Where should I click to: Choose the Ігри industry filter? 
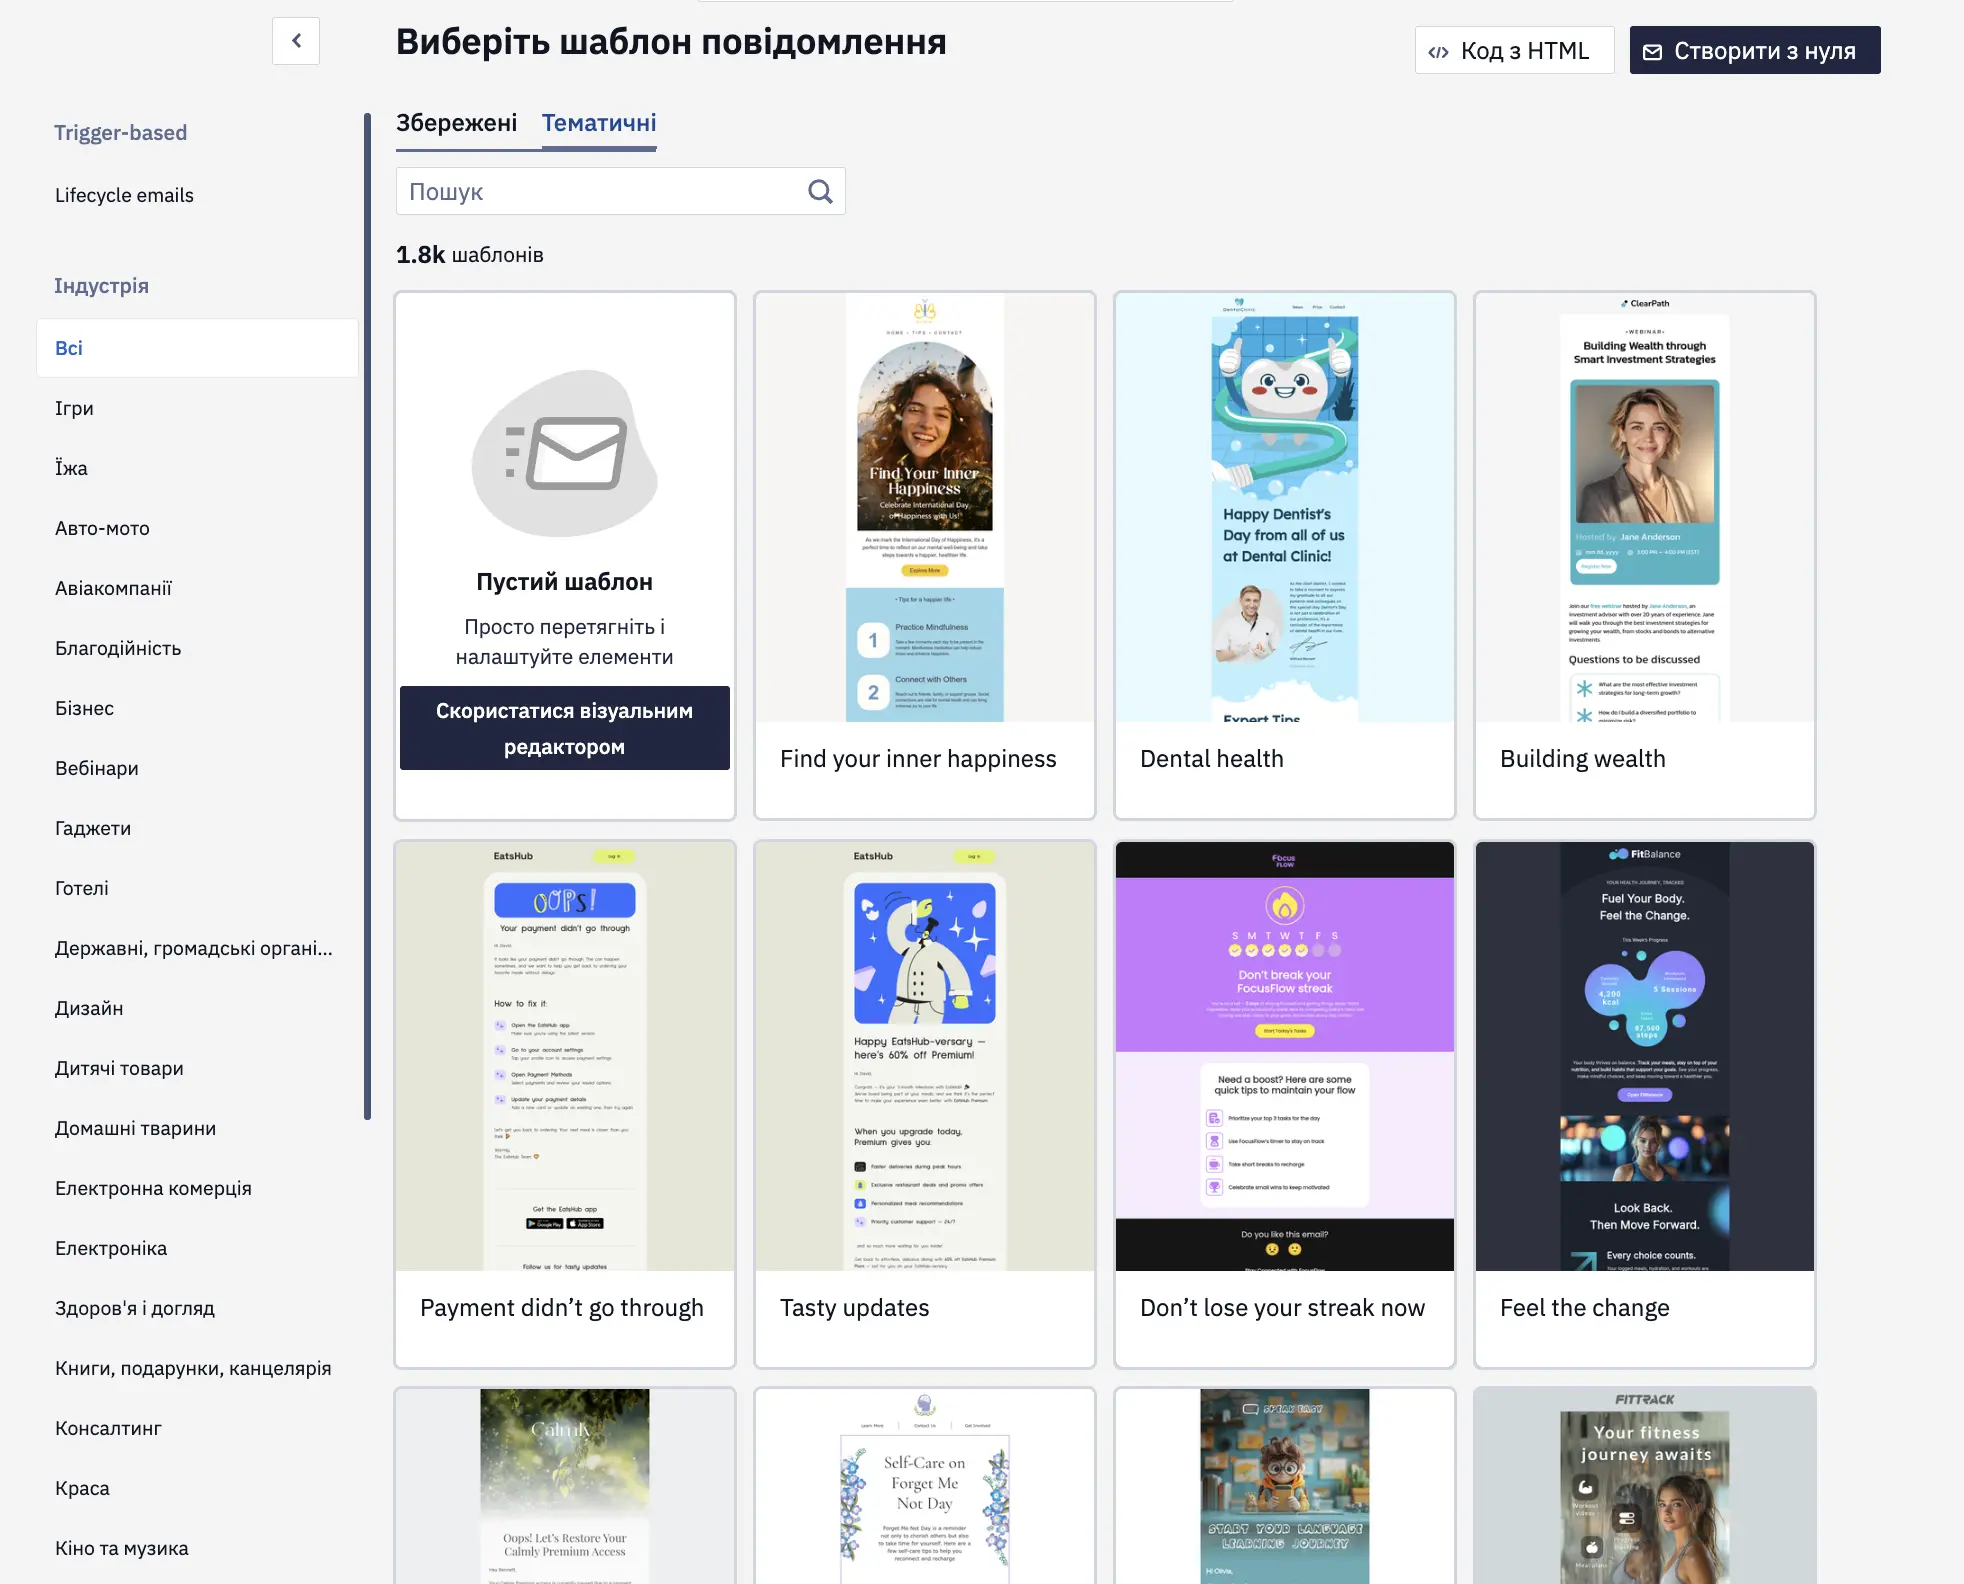(x=74, y=408)
